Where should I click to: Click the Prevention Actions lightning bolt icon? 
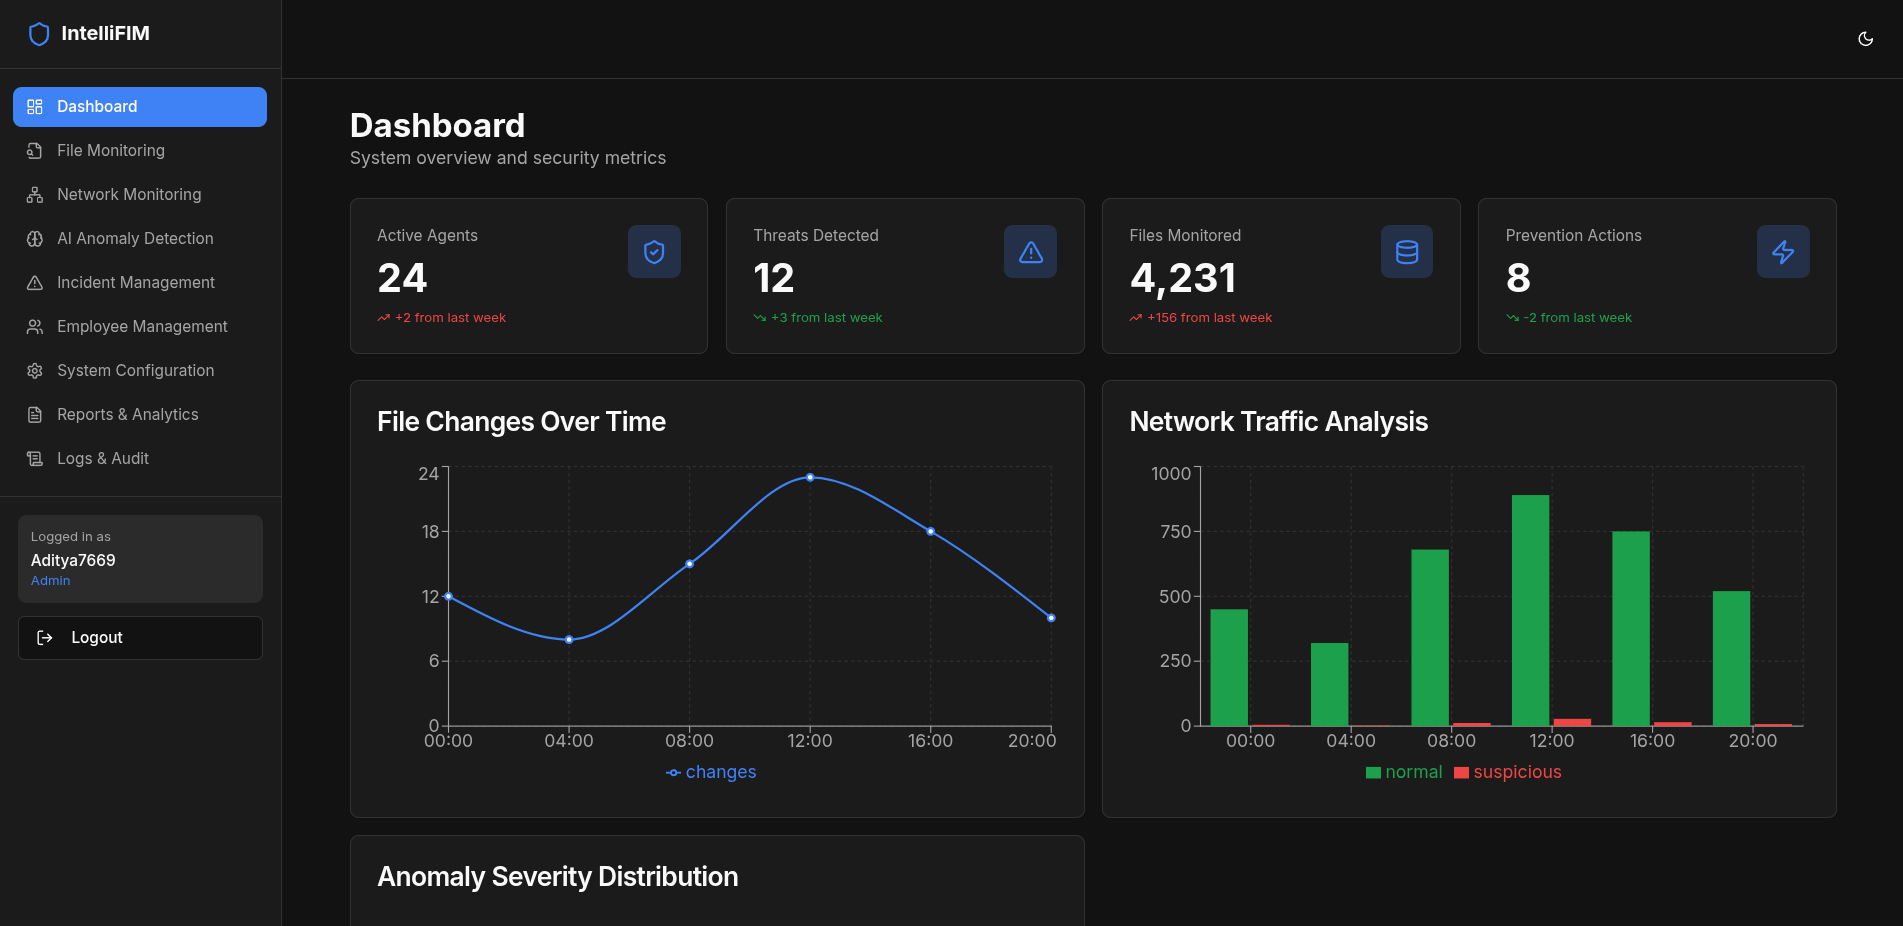pyautogui.click(x=1782, y=252)
